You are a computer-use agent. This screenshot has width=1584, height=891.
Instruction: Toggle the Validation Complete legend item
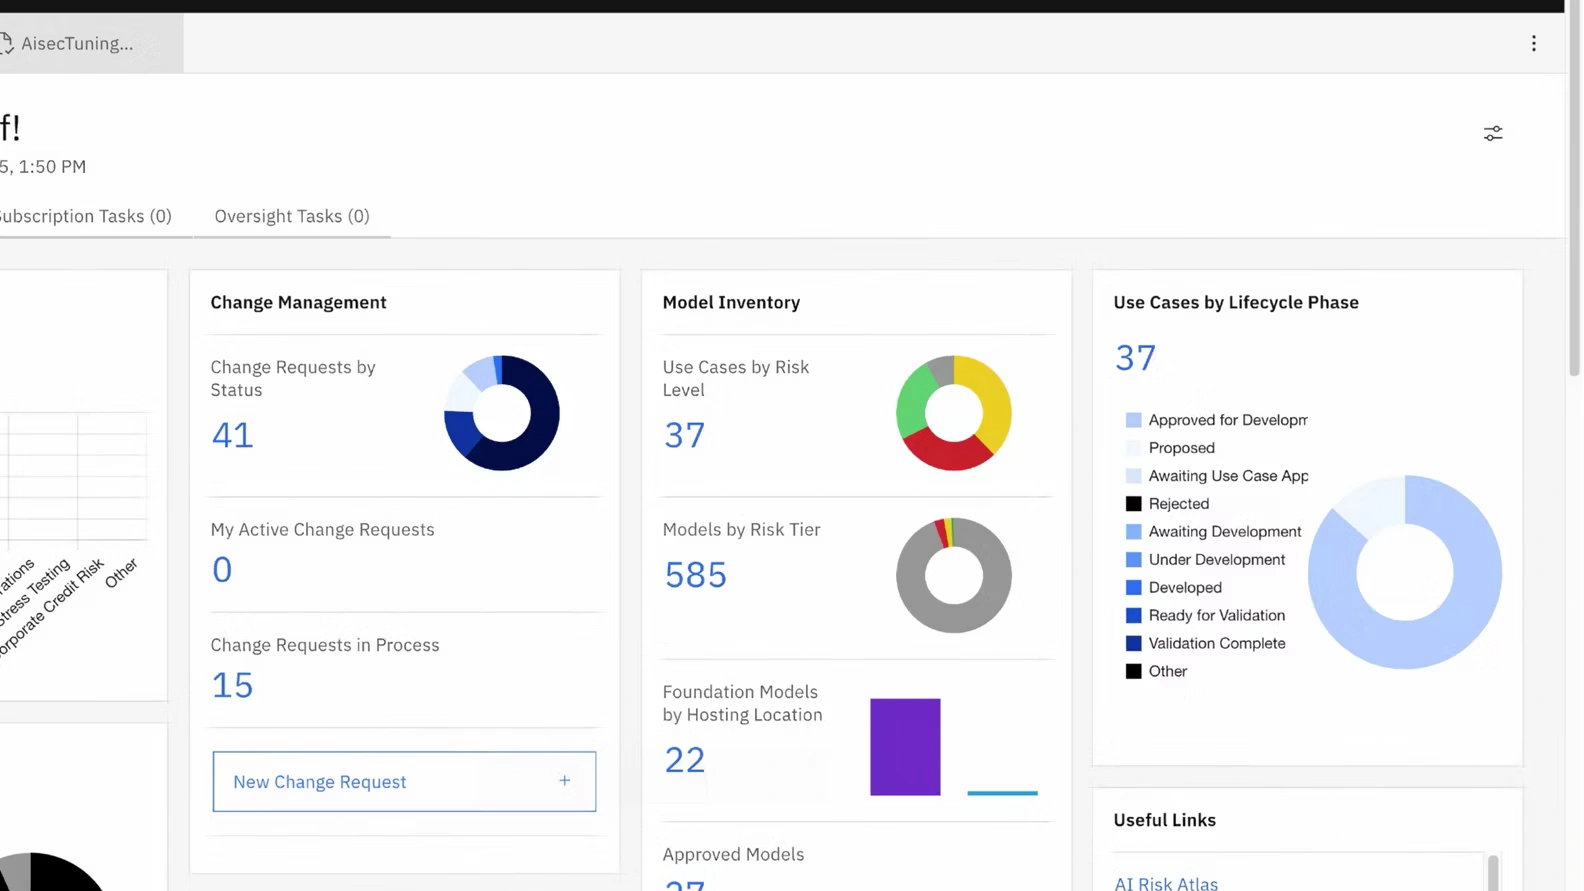tap(1216, 644)
